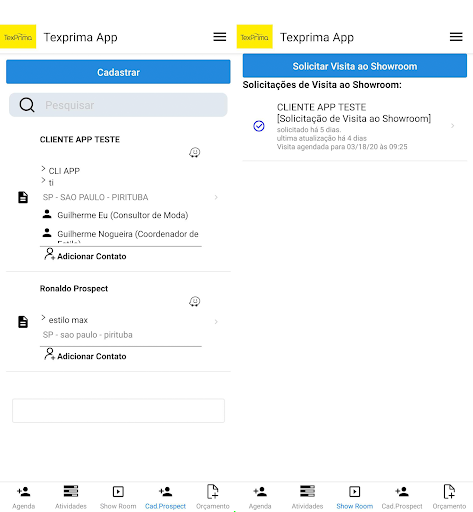Open document icon beside CLIENTE APP TESTE
The image size is (473, 512).
23,197
